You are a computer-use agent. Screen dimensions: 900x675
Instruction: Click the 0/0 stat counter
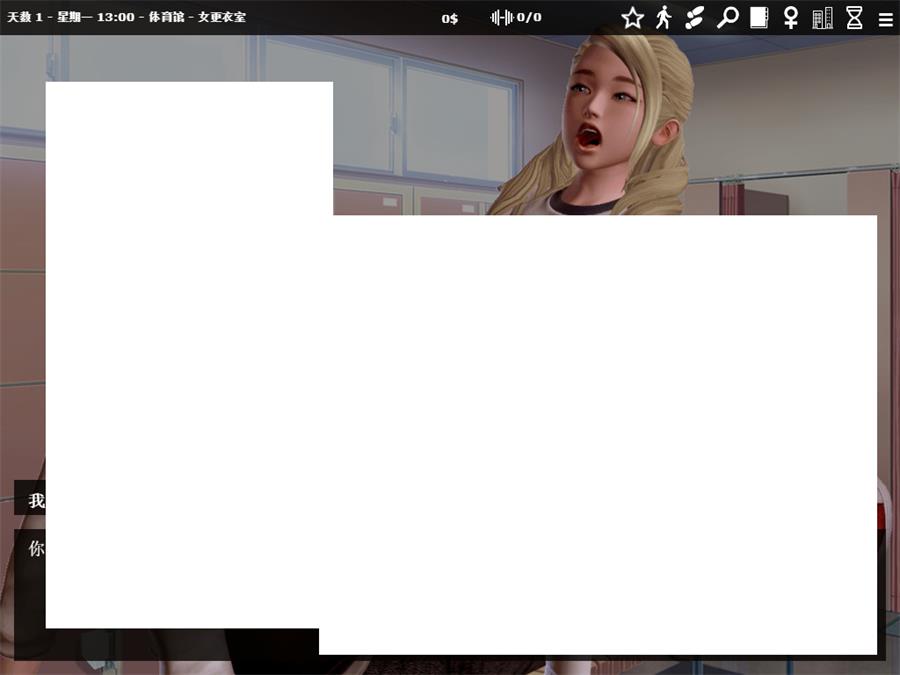529,18
